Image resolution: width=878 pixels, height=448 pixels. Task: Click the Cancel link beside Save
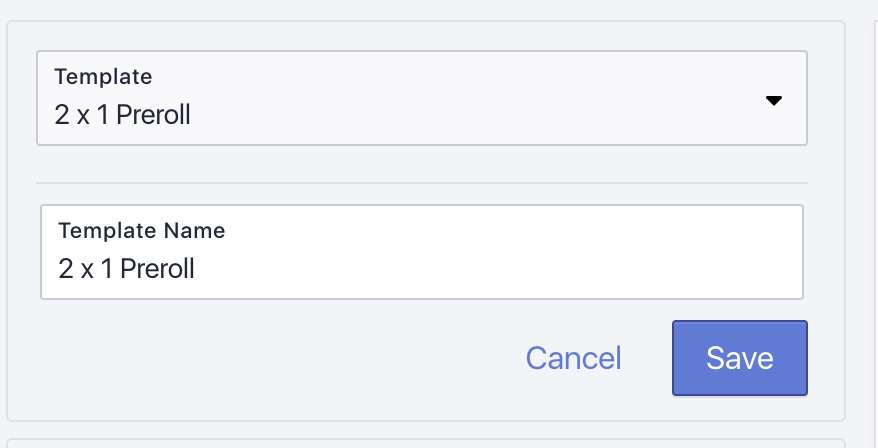573,358
